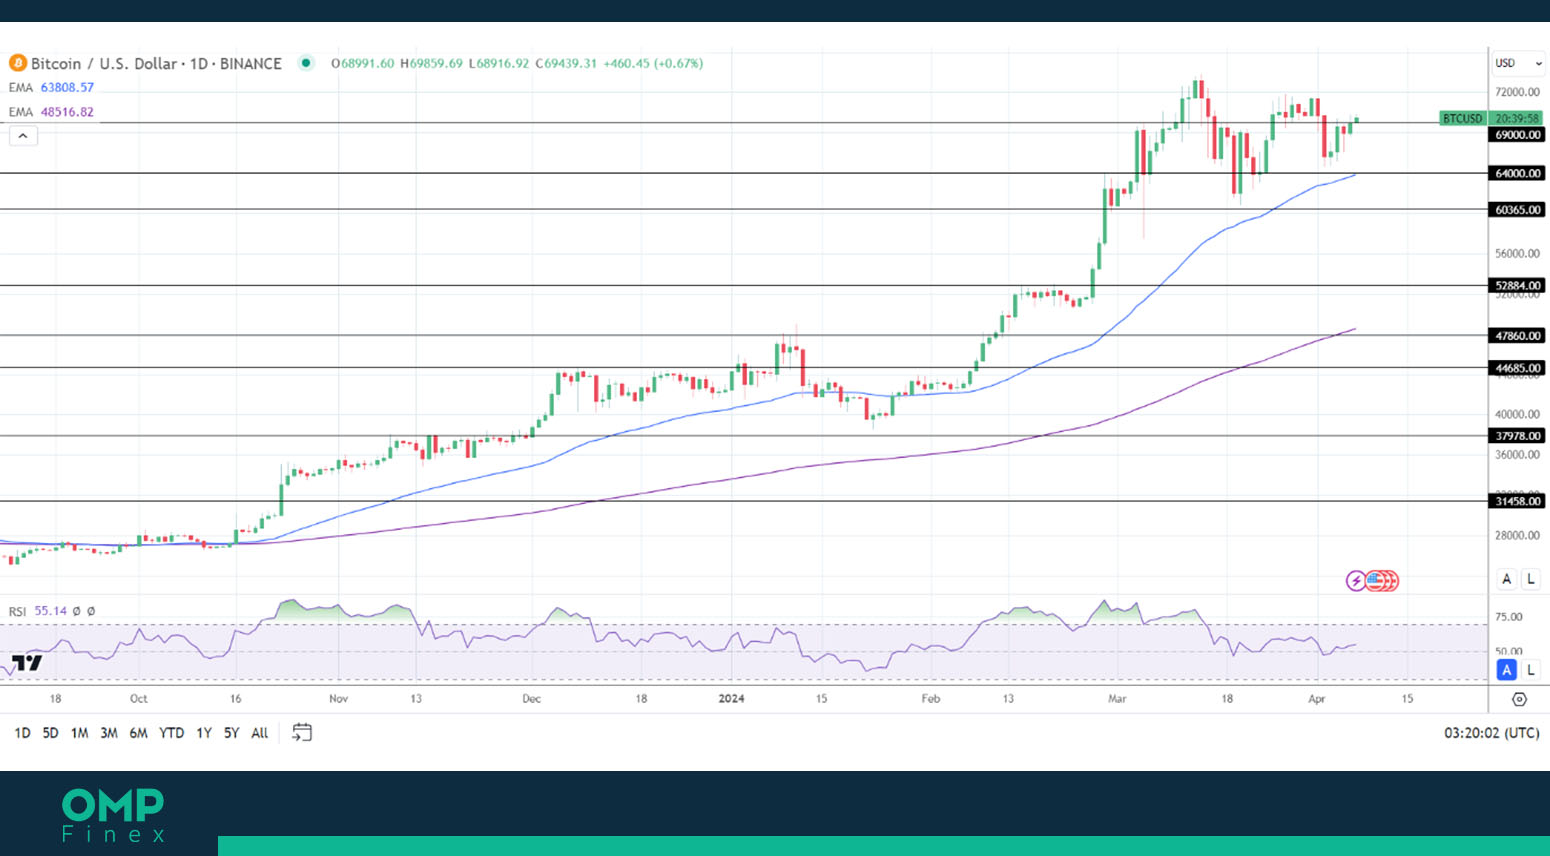The width and height of the screenshot is (1550, 856).
Task: Click the green market status dot
Action: pos(307,63)
